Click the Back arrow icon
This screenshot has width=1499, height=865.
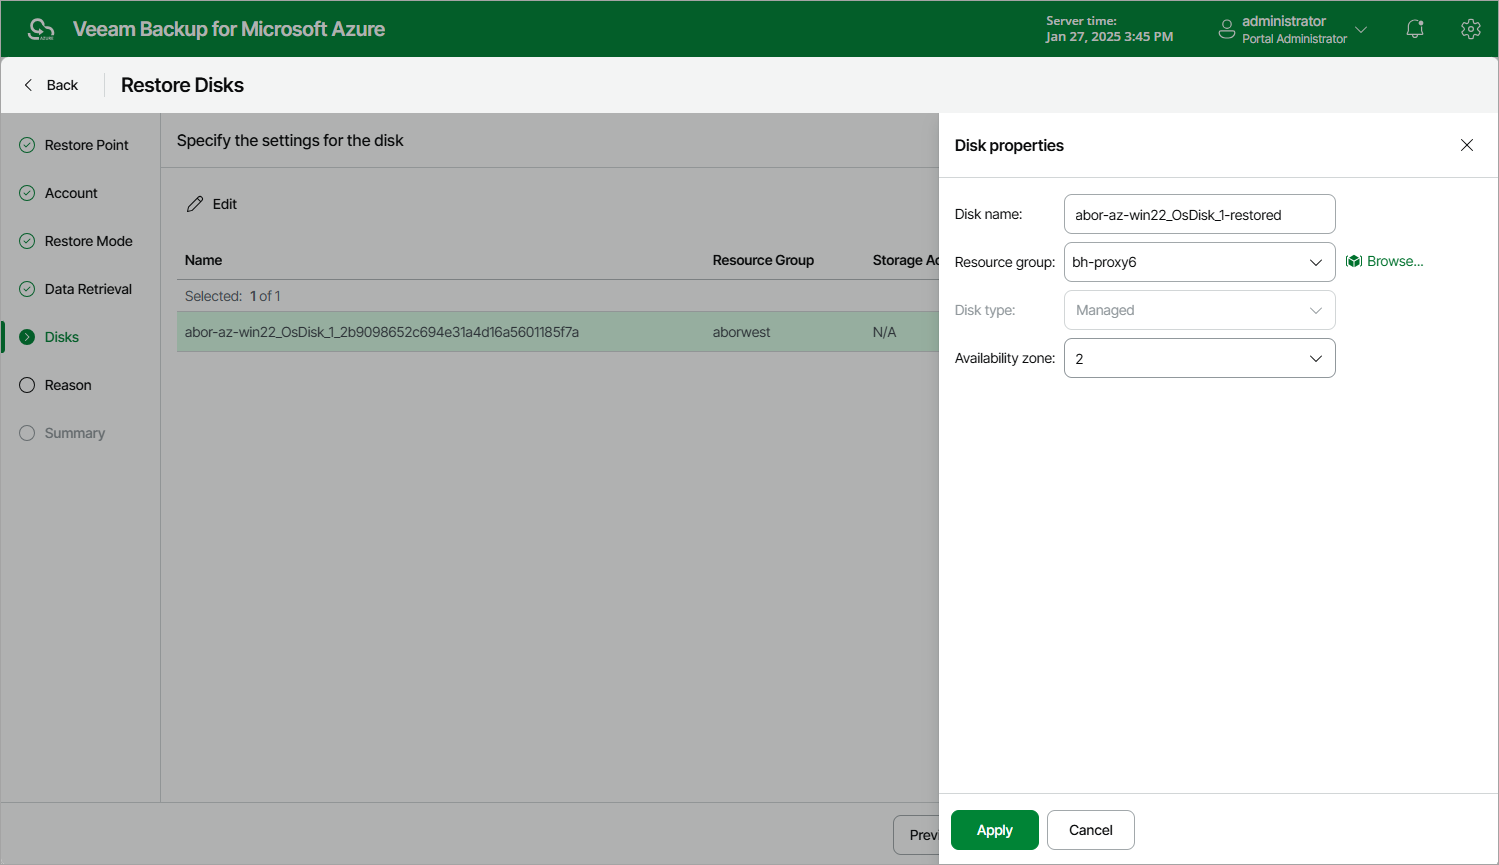(x=28, y=85)
